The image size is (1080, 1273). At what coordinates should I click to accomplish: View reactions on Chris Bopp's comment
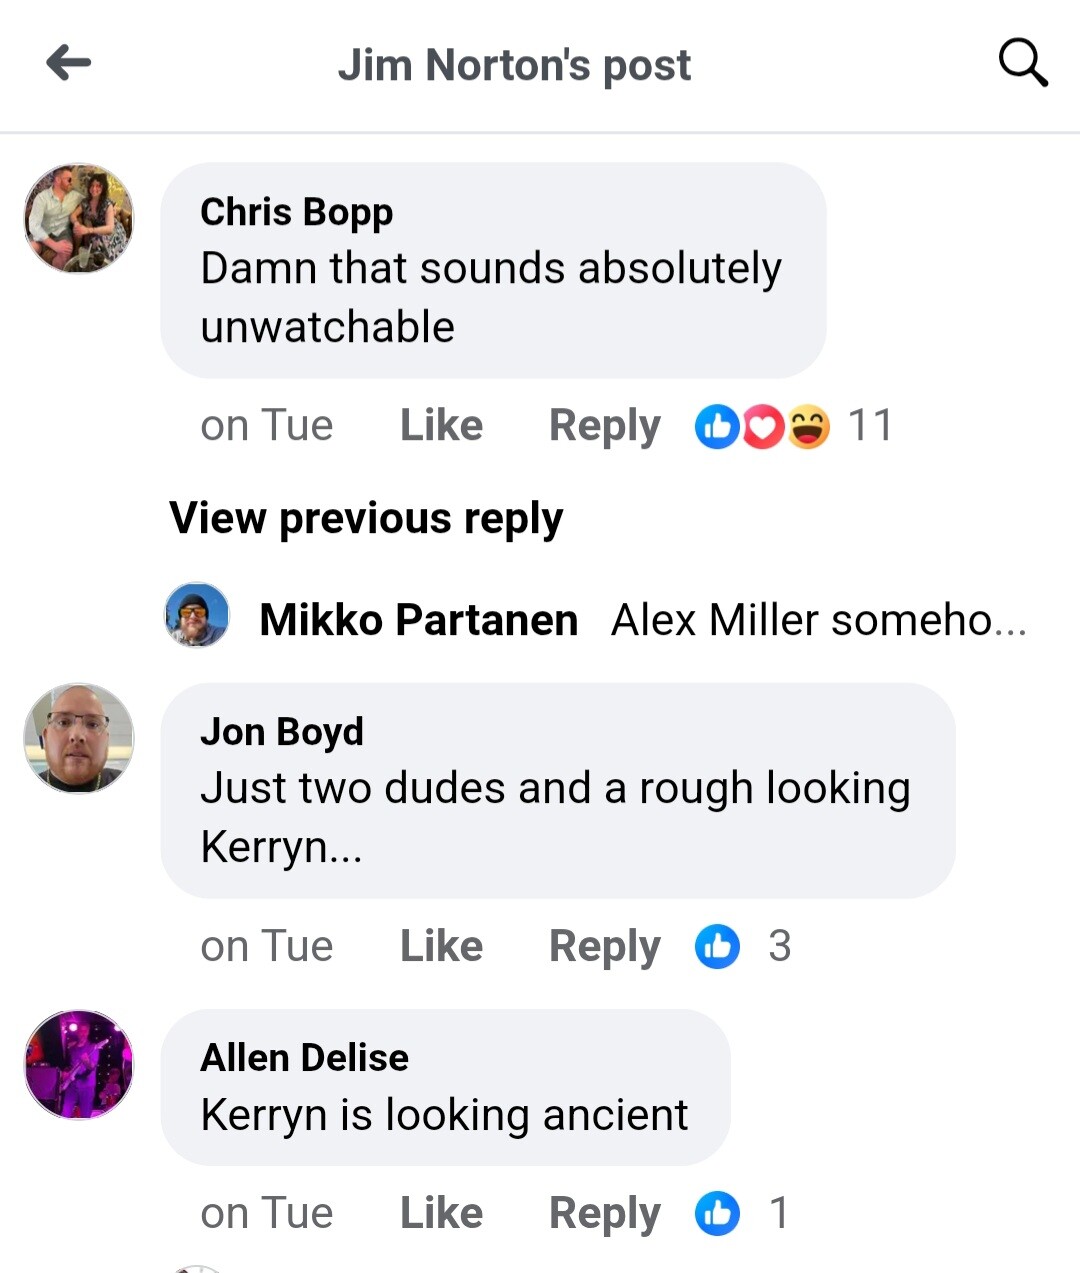pos(793,426)
